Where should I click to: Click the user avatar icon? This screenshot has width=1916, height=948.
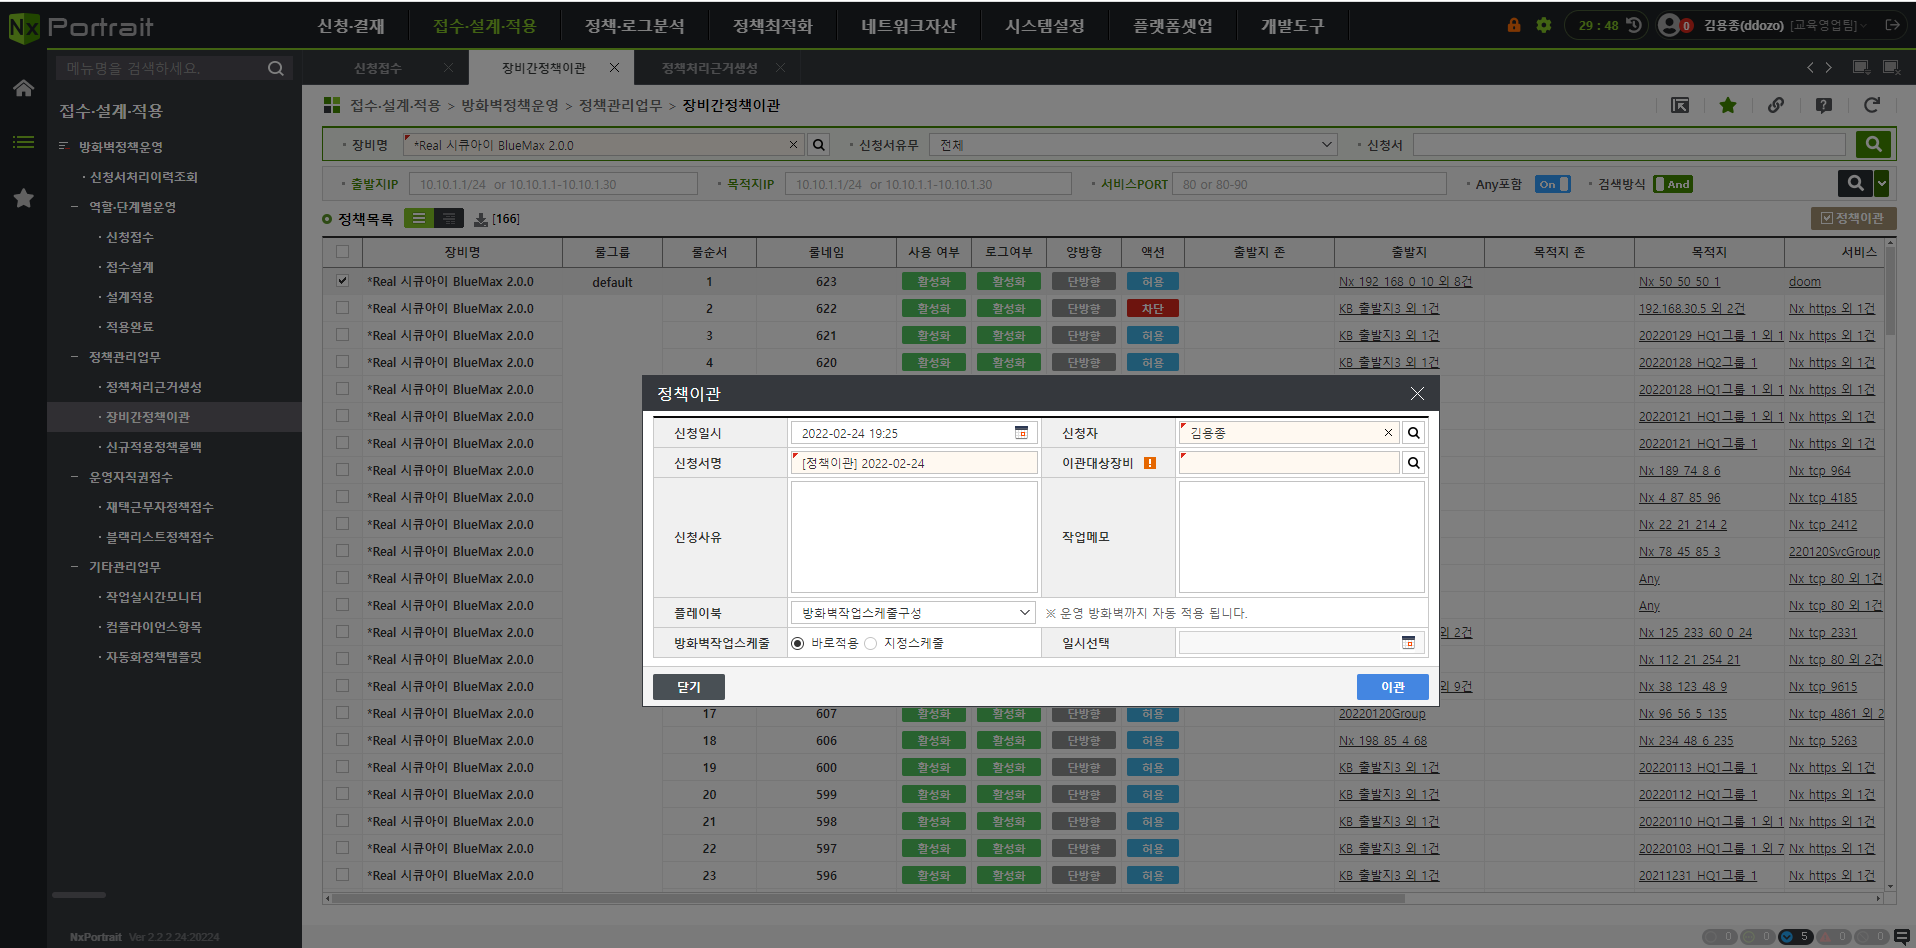pos(1669,25)
